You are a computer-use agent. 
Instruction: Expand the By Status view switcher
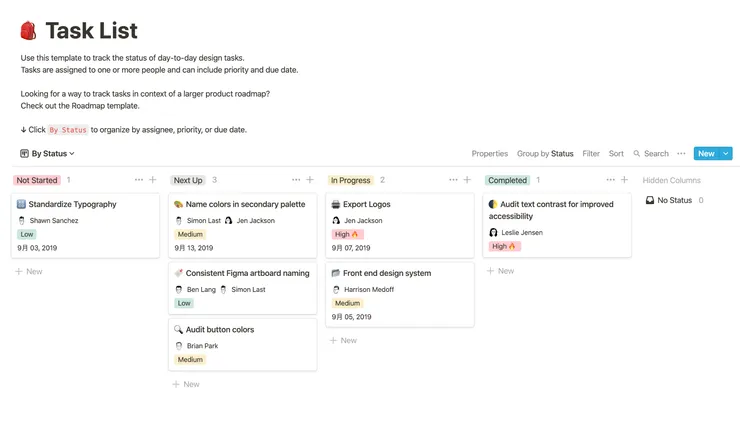point(48,154)
